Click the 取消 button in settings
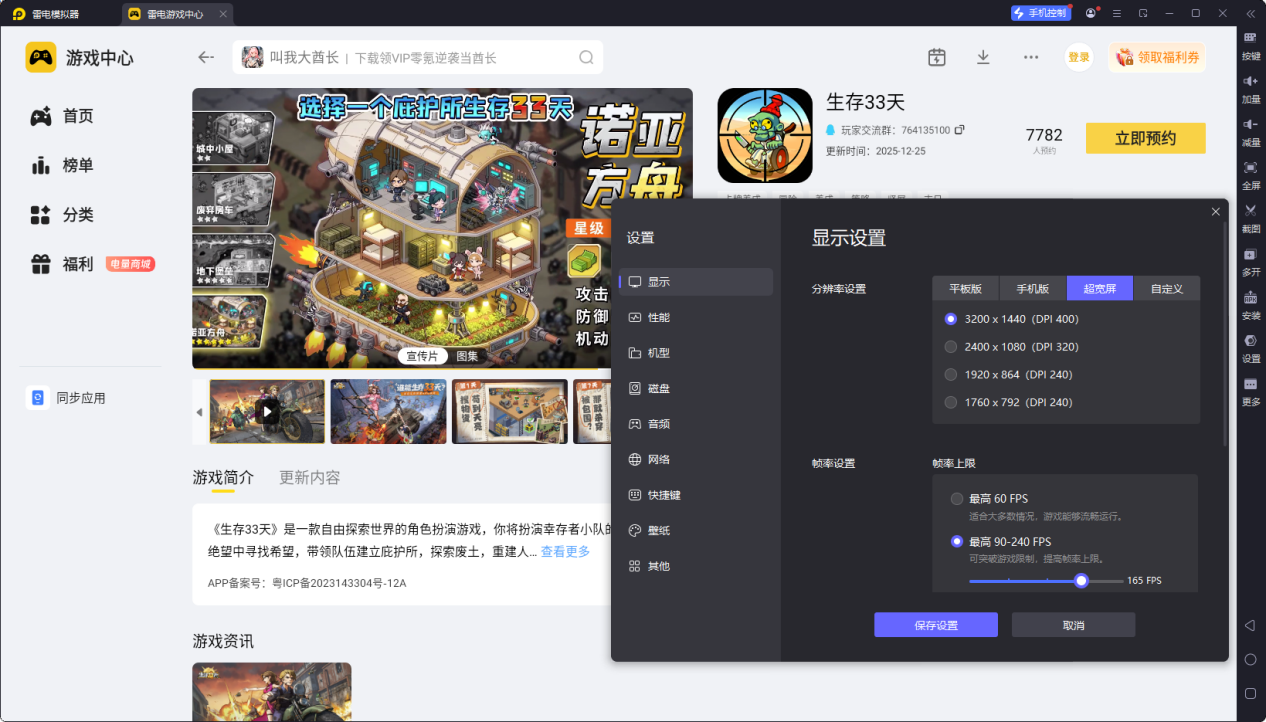Image resolution: width=1266 pixels, height=722 pixels. tap(1073, 625)
